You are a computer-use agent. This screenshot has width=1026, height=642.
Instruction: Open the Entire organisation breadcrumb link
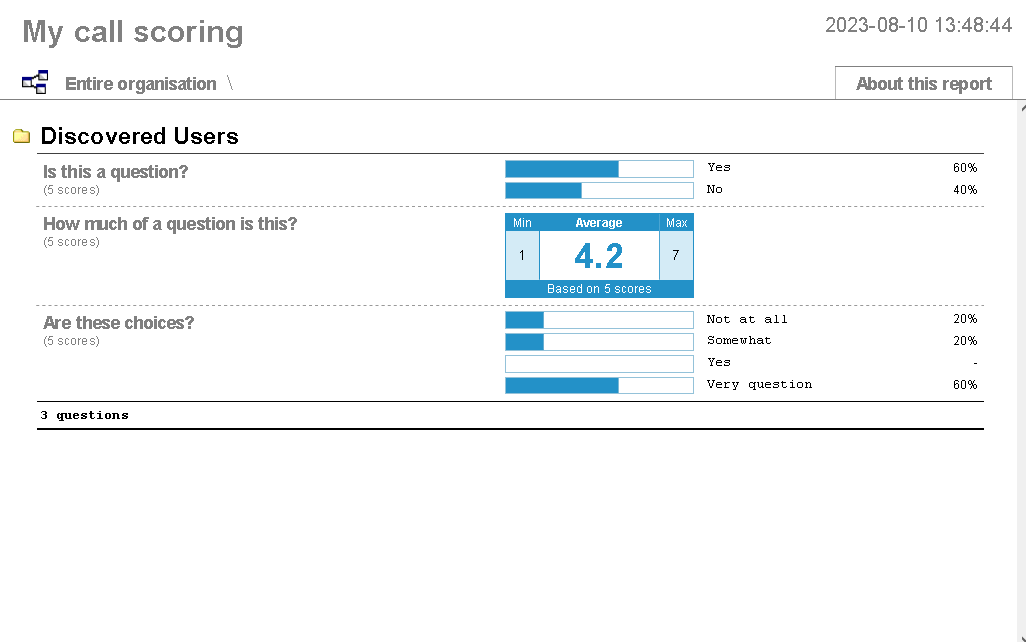point(140,83)
